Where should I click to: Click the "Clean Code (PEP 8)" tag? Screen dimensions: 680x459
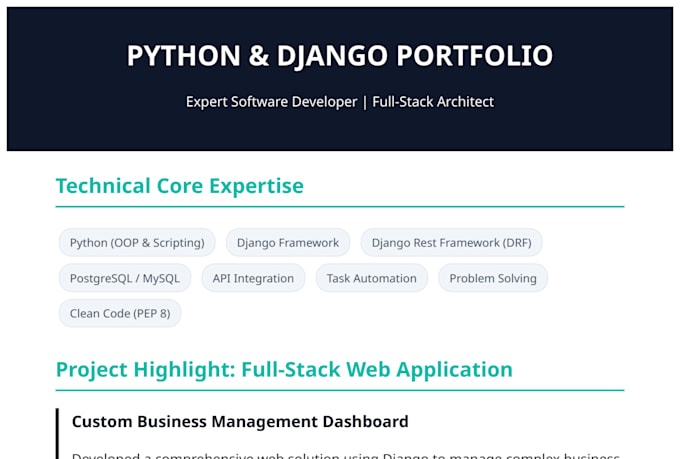(x=120, y=313)
